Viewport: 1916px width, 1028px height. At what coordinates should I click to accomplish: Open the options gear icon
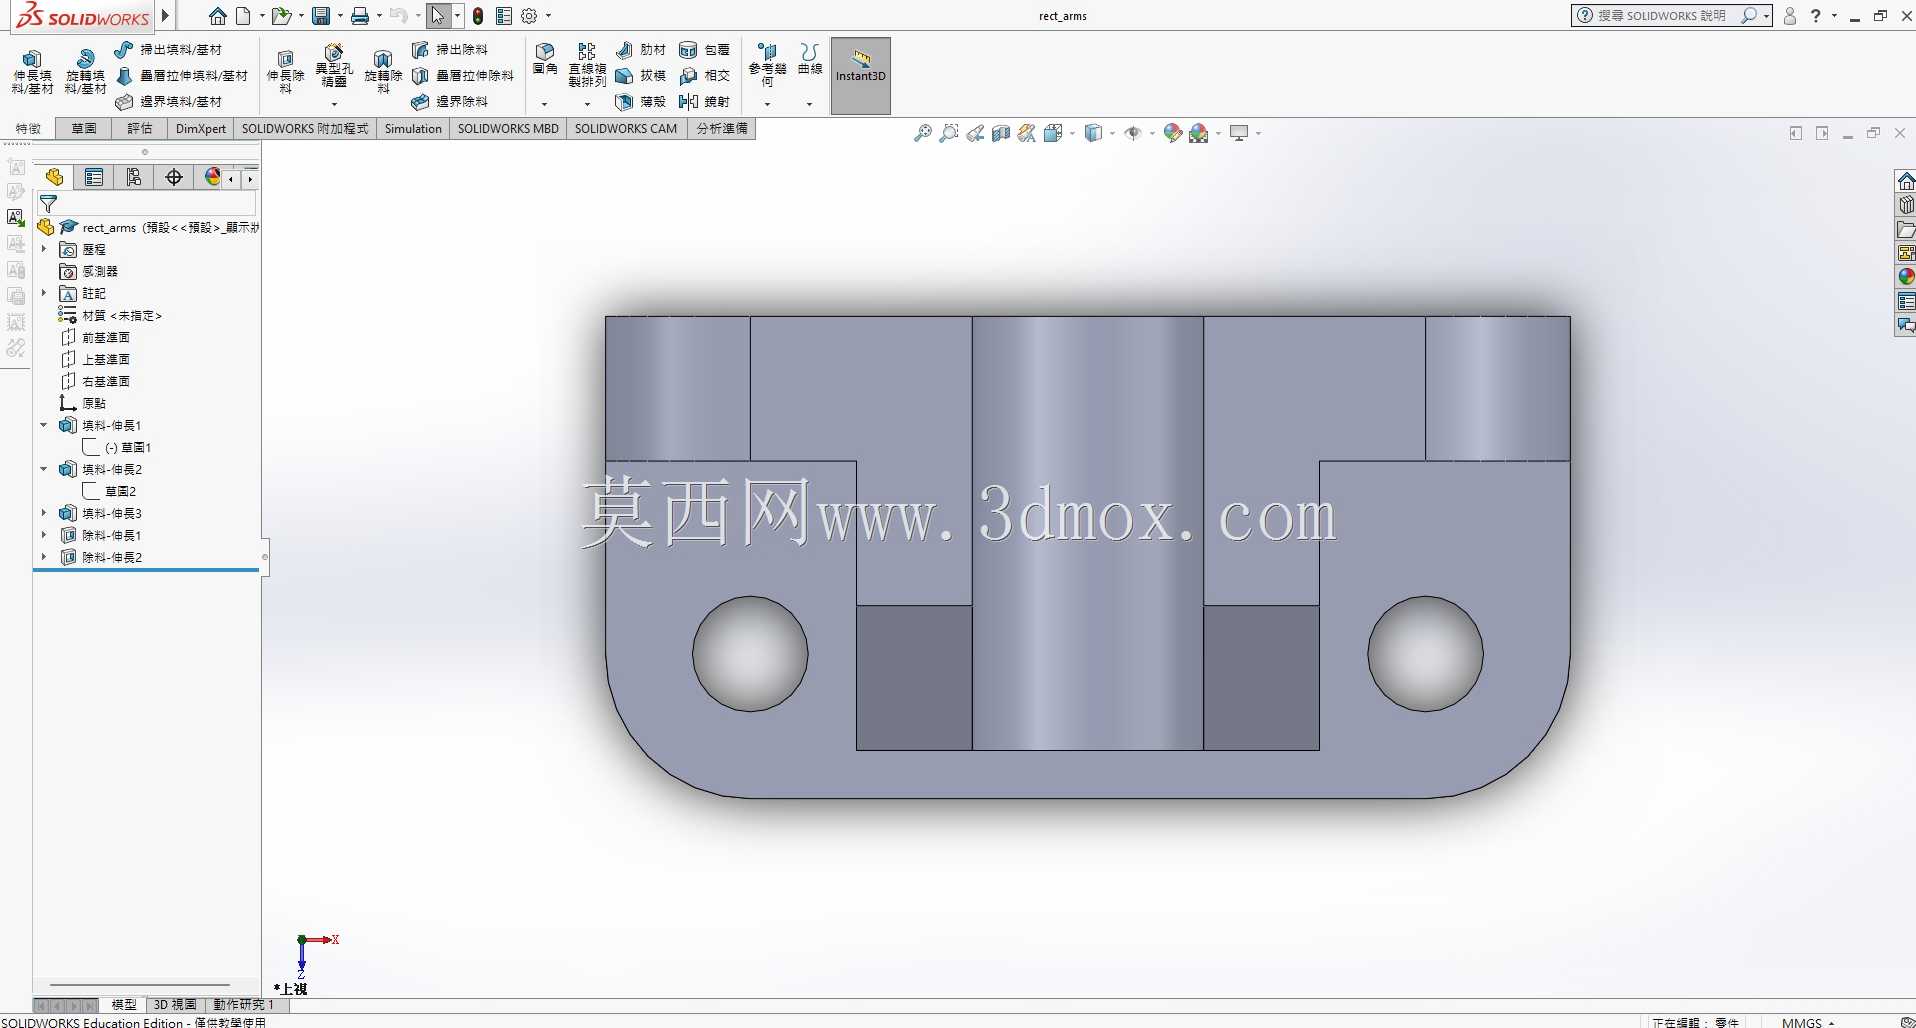click(x=530, y=16)
